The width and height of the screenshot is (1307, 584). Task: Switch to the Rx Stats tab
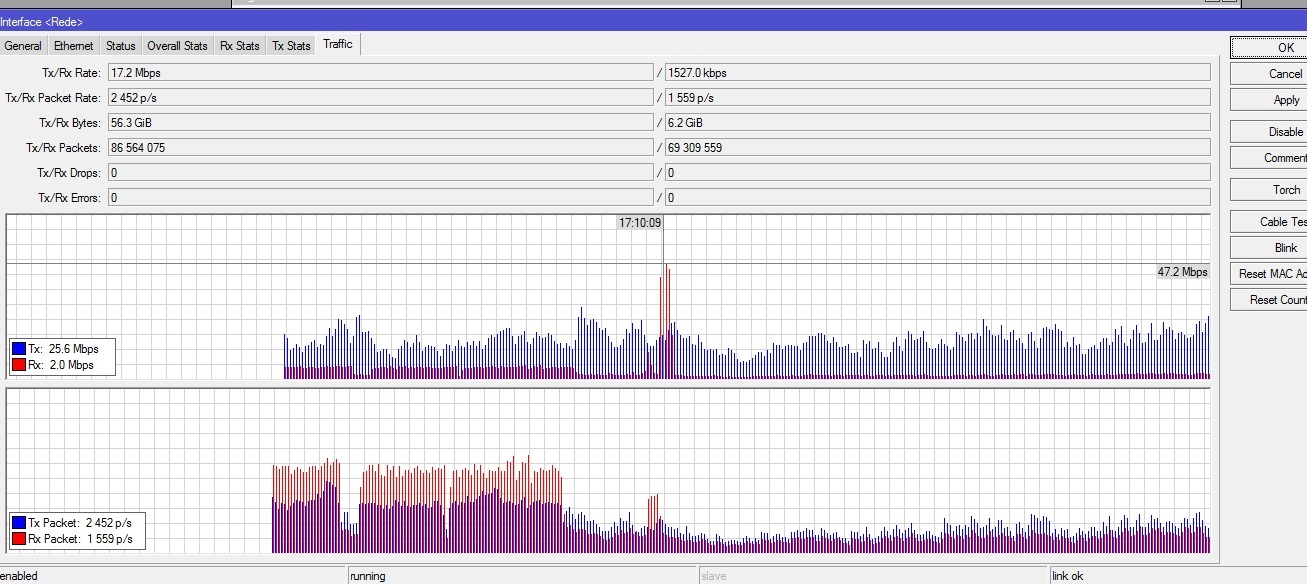pyautogui.click(x=240, y=46)
